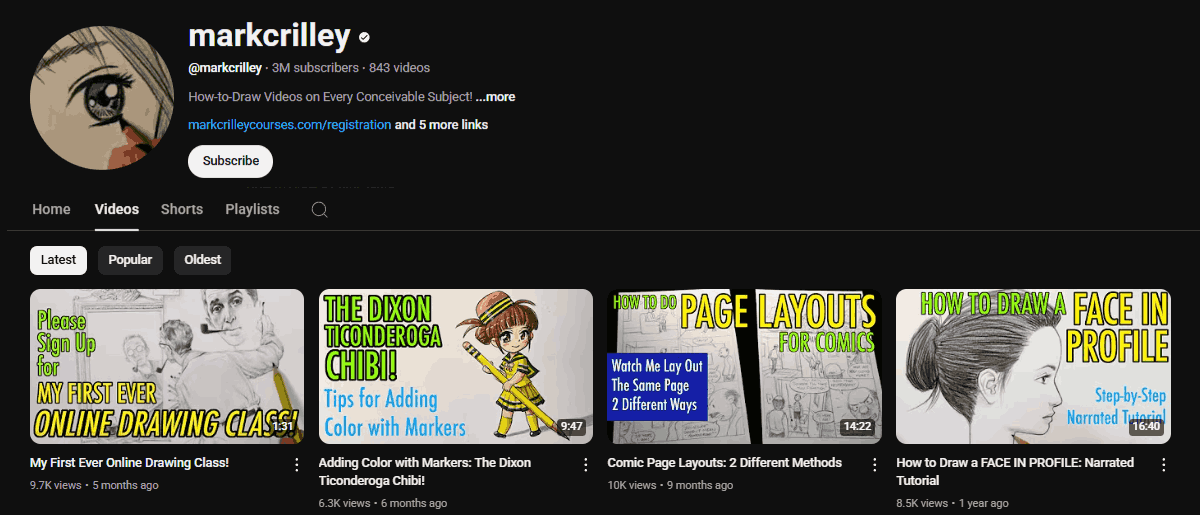The width and height of the screenshot is (1200, 515).
Task: Click the markcrilley channel name heading
Action: point(269,37)
